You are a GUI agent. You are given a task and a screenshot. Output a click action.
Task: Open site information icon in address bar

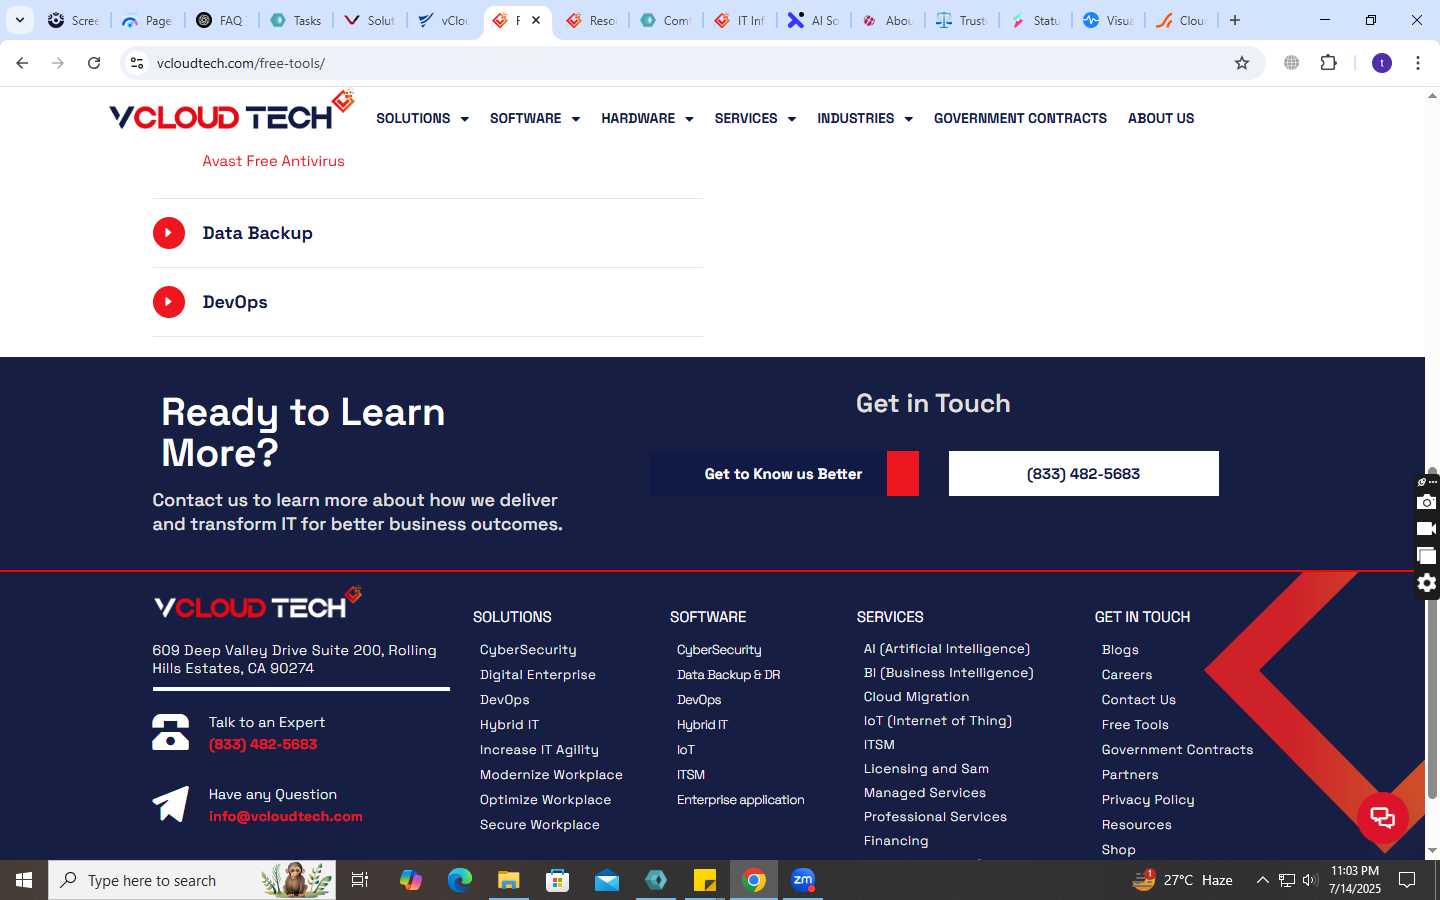(137, 63)
